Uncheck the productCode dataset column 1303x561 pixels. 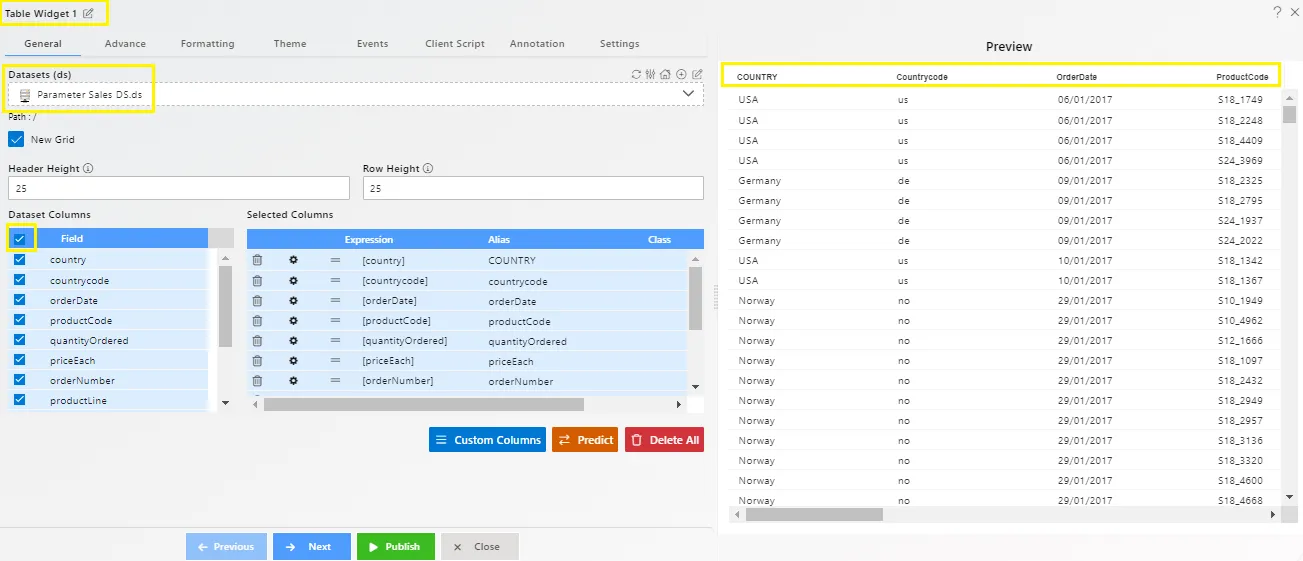point(19,320)
